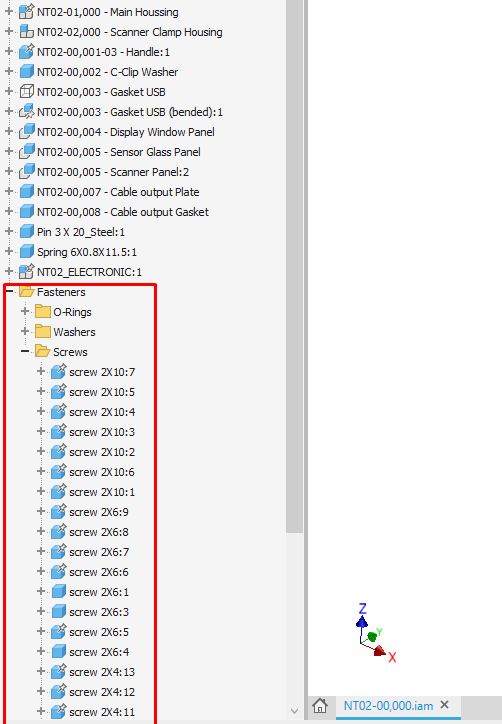Click the Handle:1 part icon
Screen dimensions: 502x724
coord(27,52)
